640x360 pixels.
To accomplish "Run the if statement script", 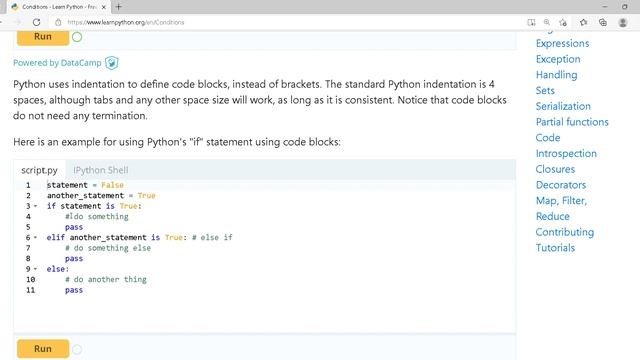I will [x=43, y=349].
